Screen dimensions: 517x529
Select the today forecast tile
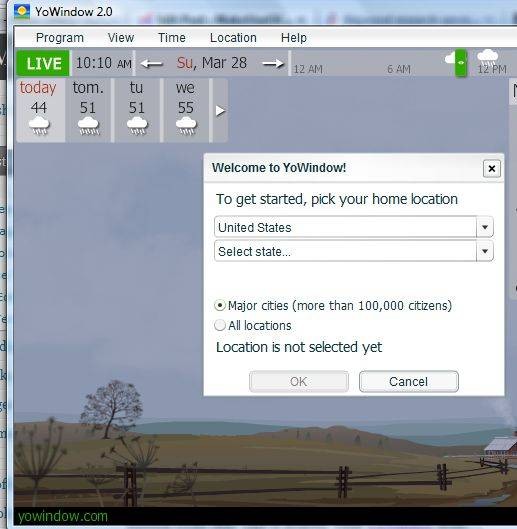(40, 110)
